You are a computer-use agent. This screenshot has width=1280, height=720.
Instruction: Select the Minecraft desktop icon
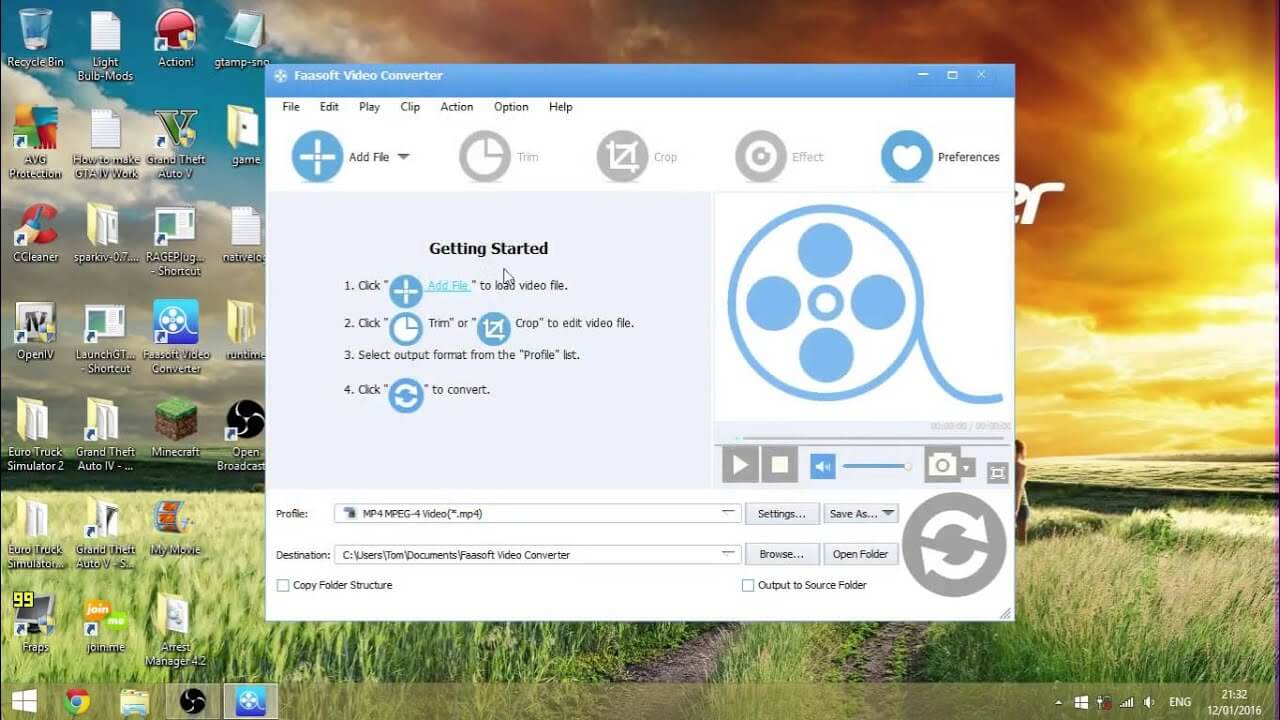176,428
